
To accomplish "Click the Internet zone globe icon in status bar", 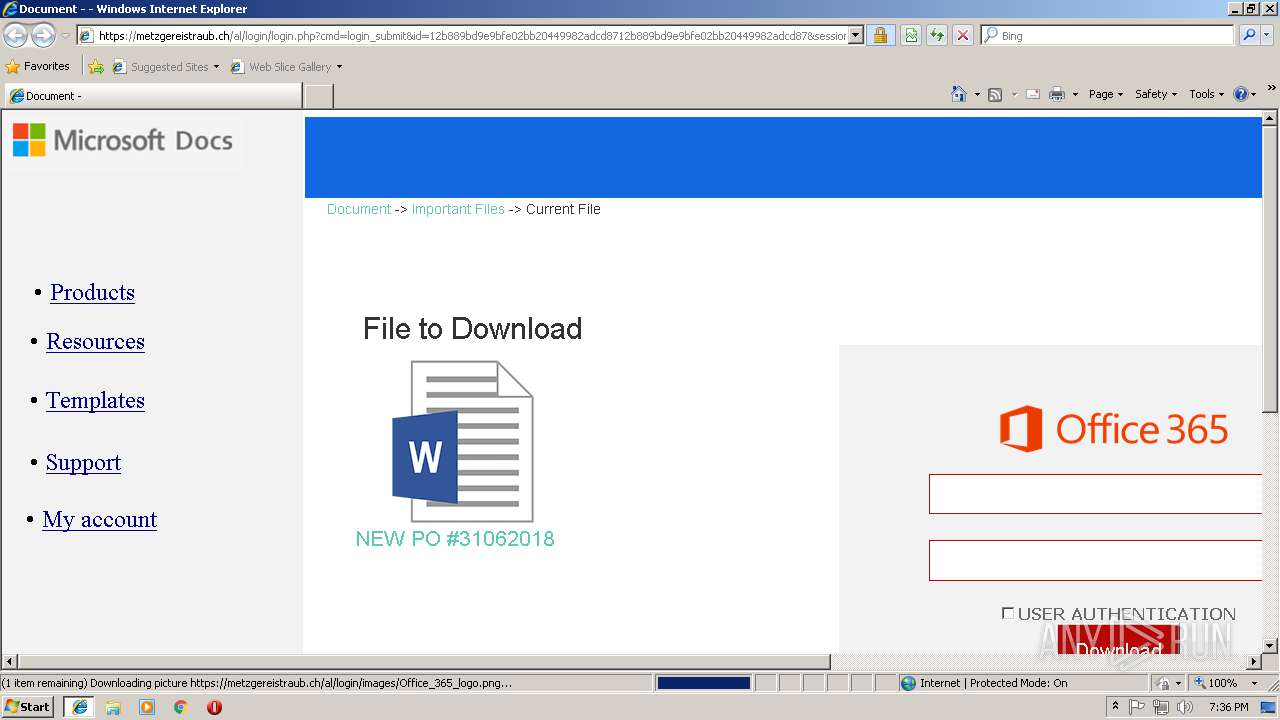I will point(908,683).
